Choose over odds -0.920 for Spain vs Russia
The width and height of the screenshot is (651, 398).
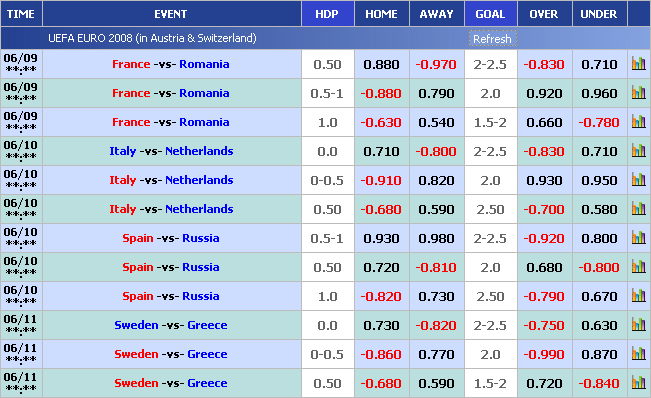544,239
